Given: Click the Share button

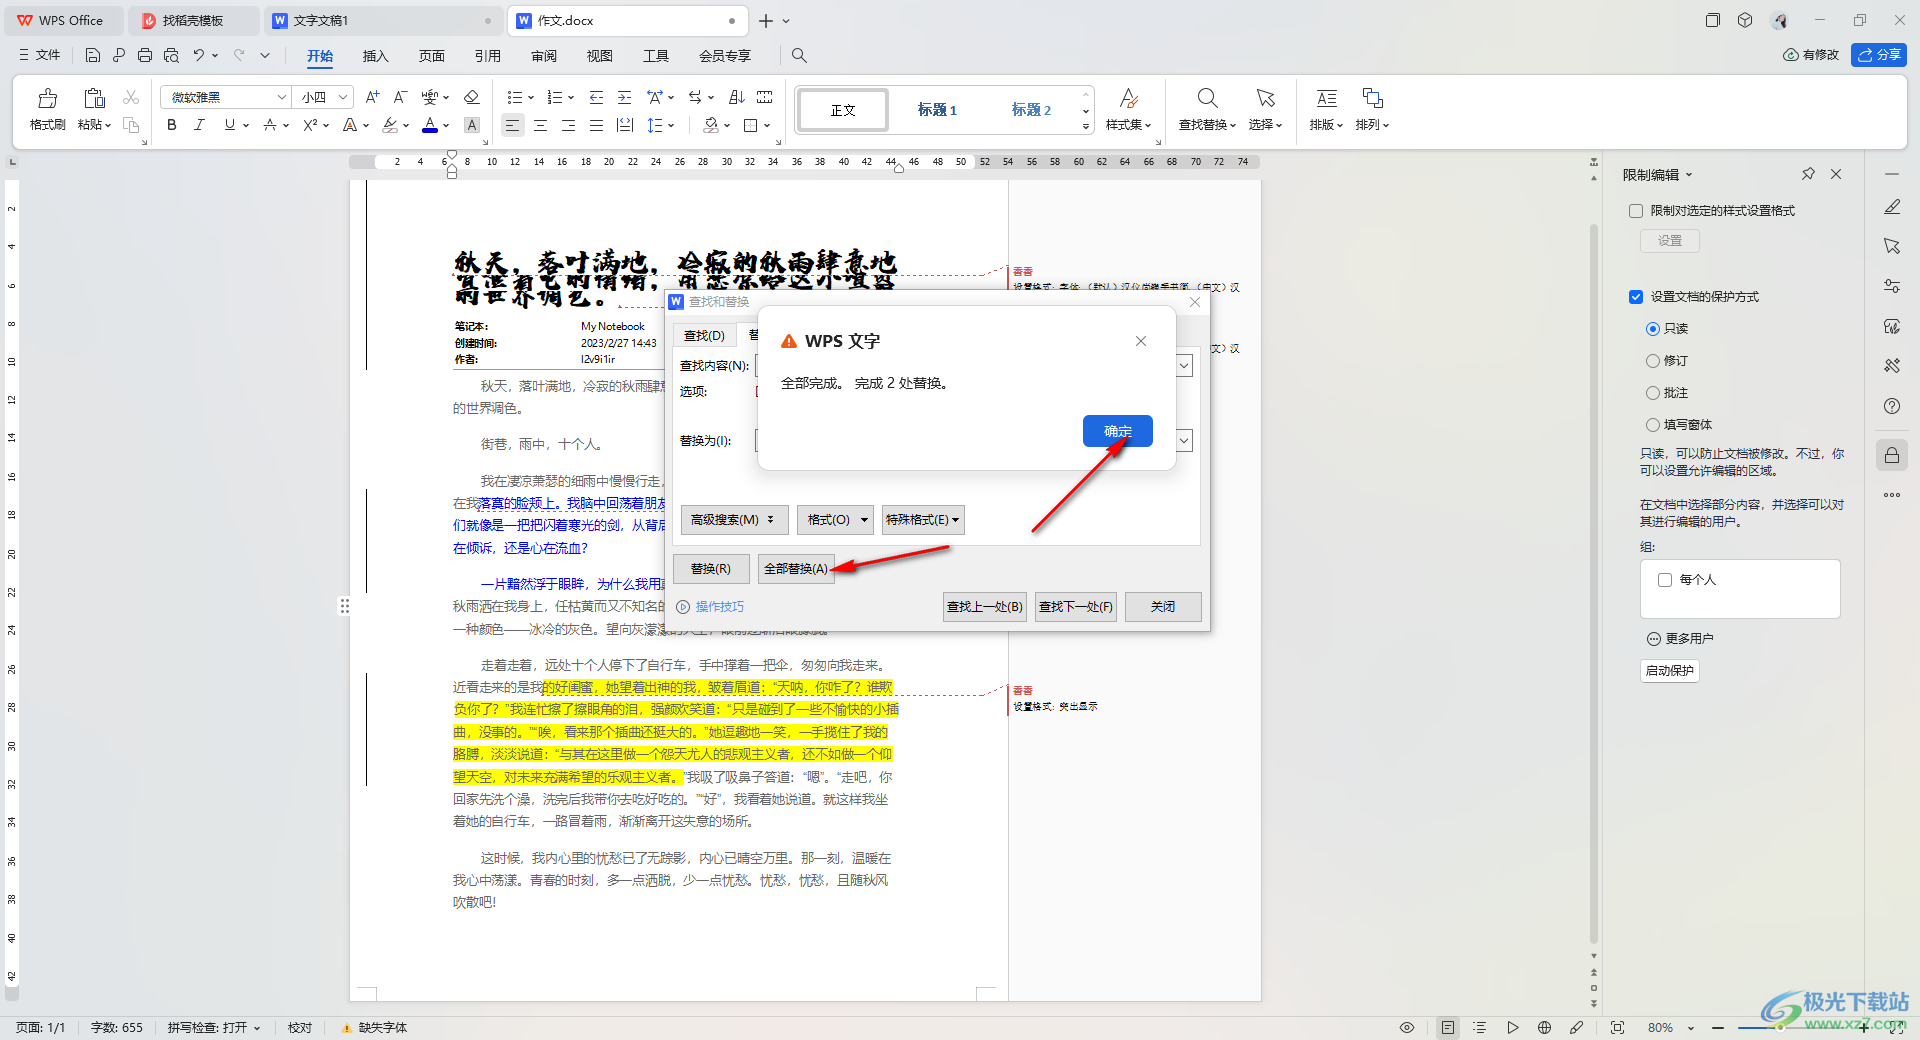Looking at the screenshot, I should 1878,55.
